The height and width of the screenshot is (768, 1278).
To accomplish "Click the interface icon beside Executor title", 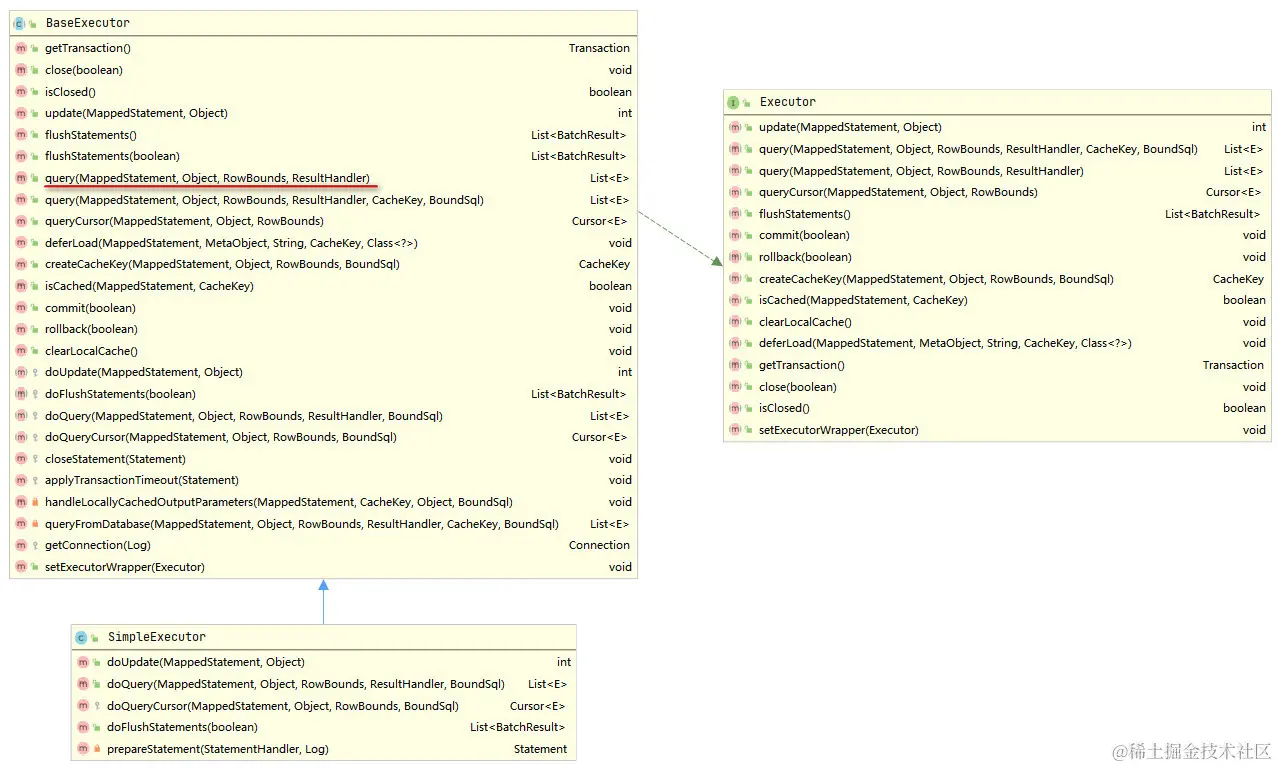I will tap(733, 102).
